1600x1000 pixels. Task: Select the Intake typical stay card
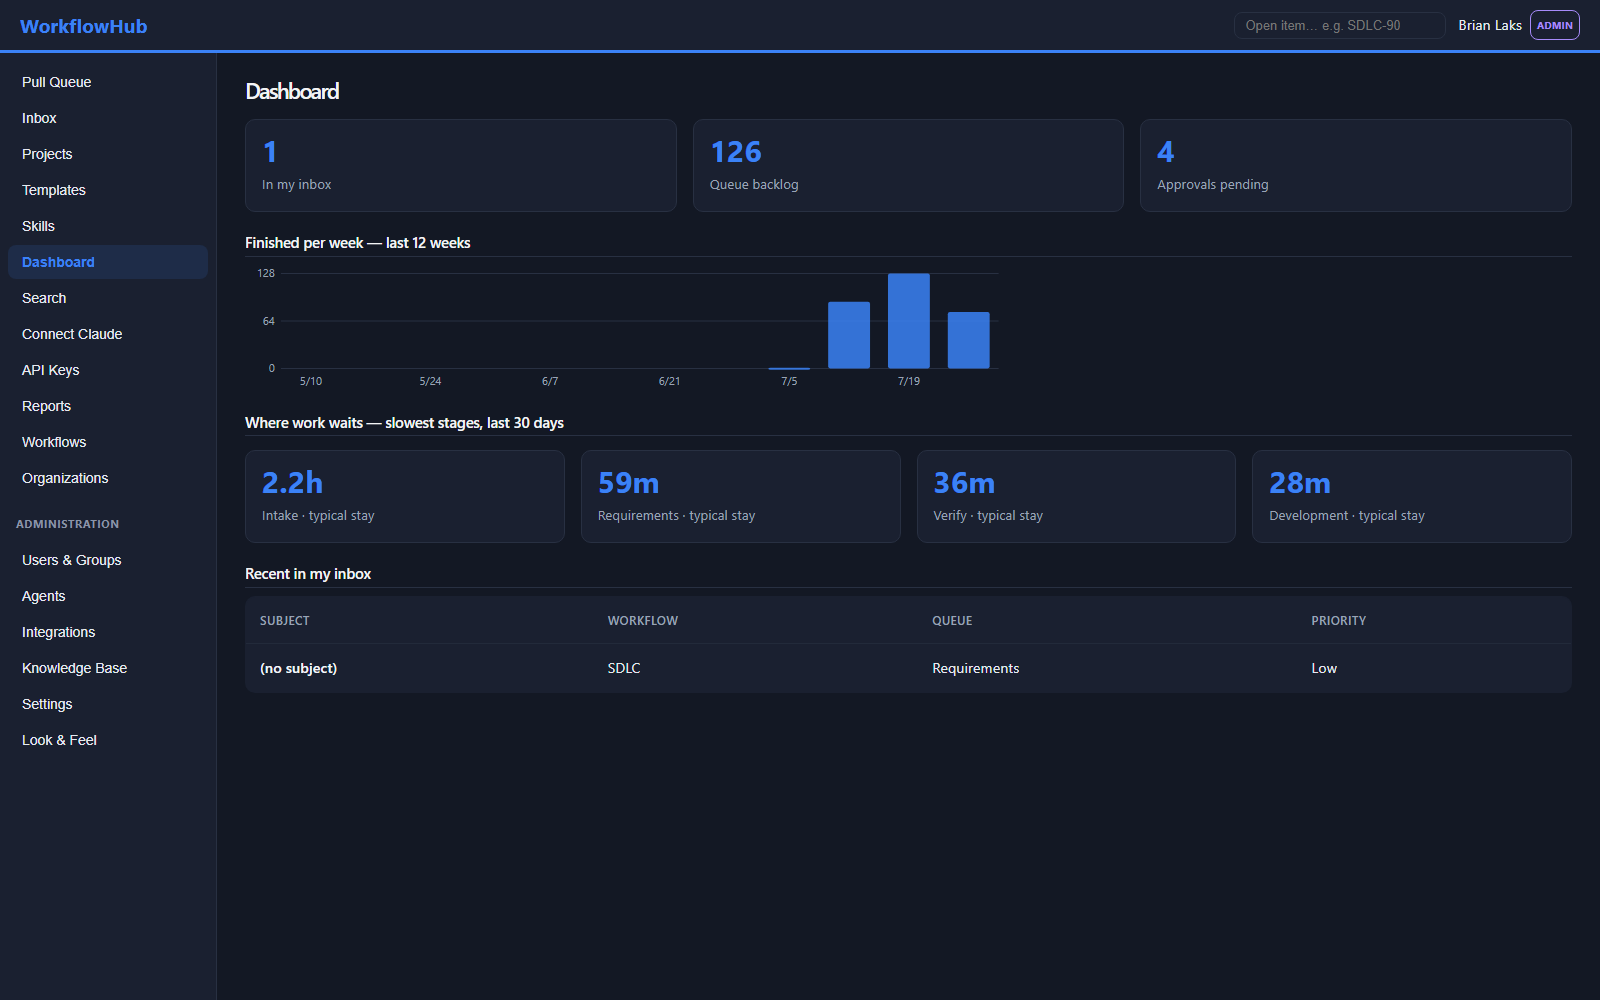[405, 497]
